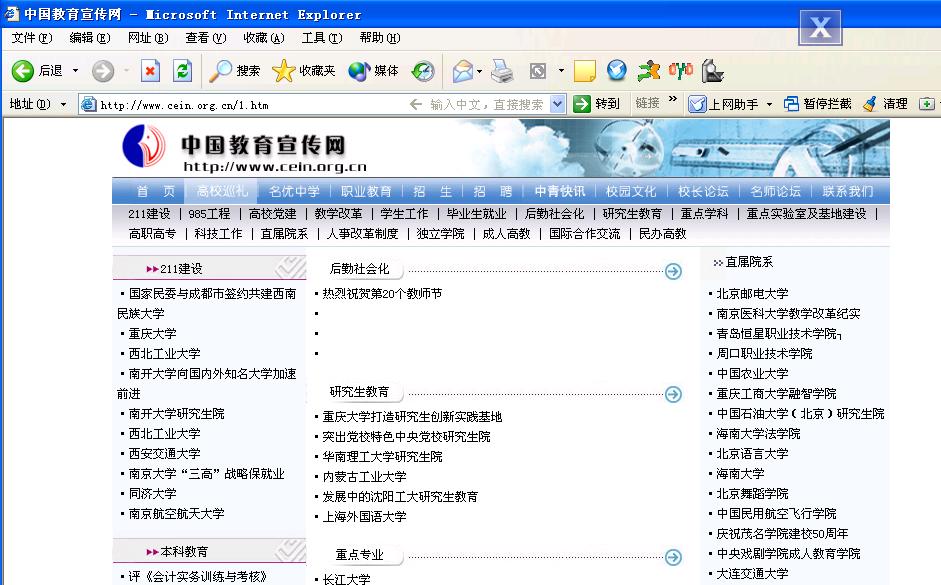Click the 上网助手 assistant icon

(x=697, y=104)
